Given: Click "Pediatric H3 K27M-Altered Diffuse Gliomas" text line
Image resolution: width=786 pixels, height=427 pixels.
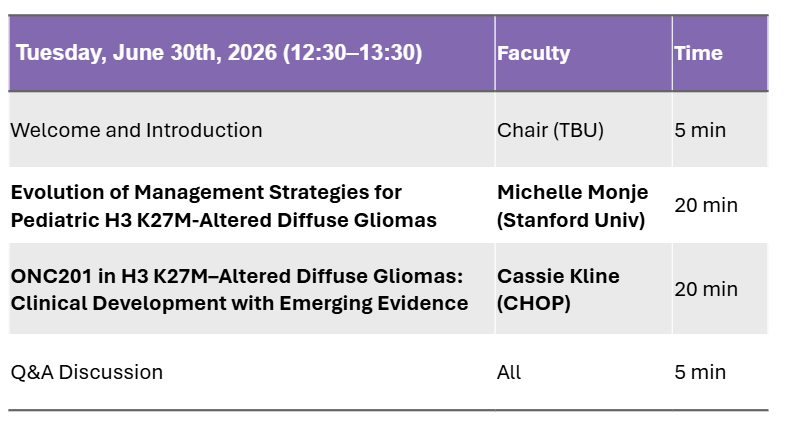Looking at the screenshot, I should (223, 220).
